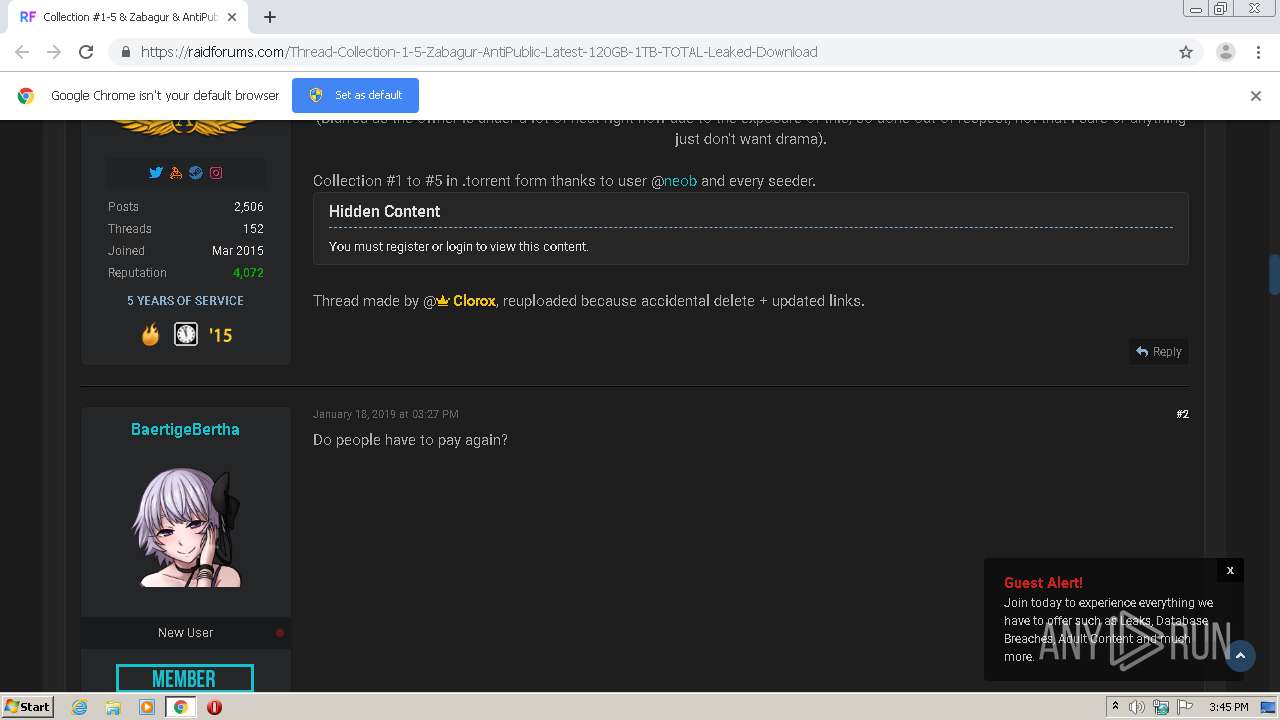
Task: Click the address bar URL
Action: 479,52
